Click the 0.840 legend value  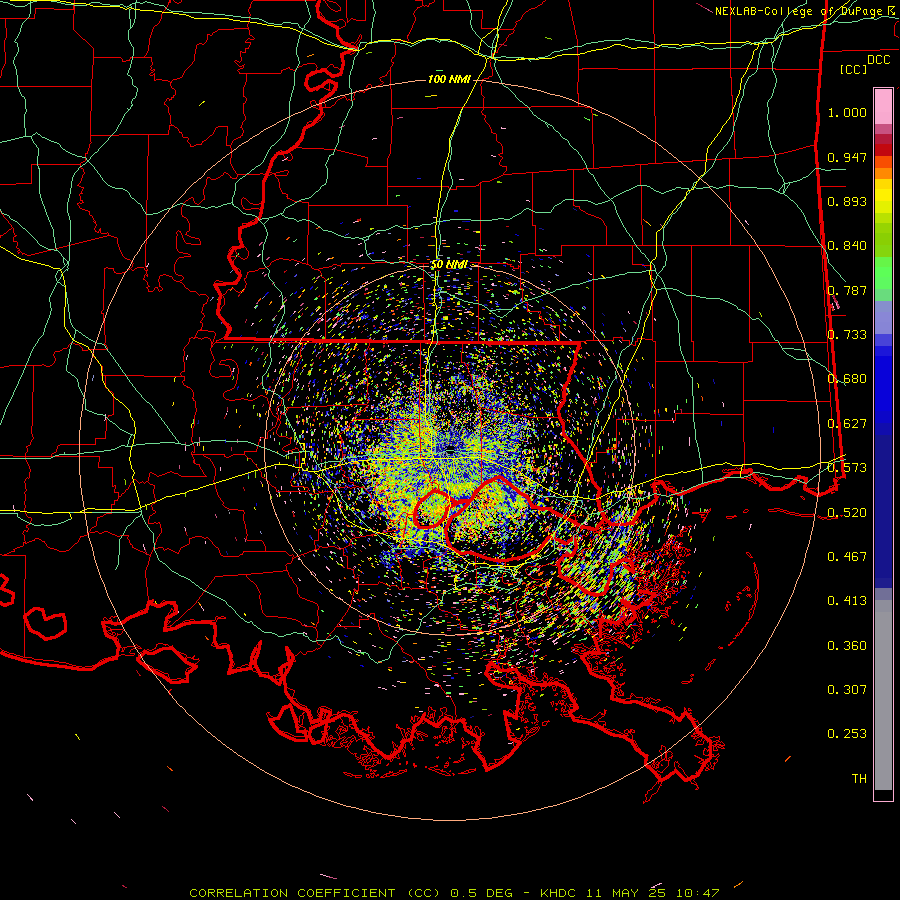pos(847,246)
